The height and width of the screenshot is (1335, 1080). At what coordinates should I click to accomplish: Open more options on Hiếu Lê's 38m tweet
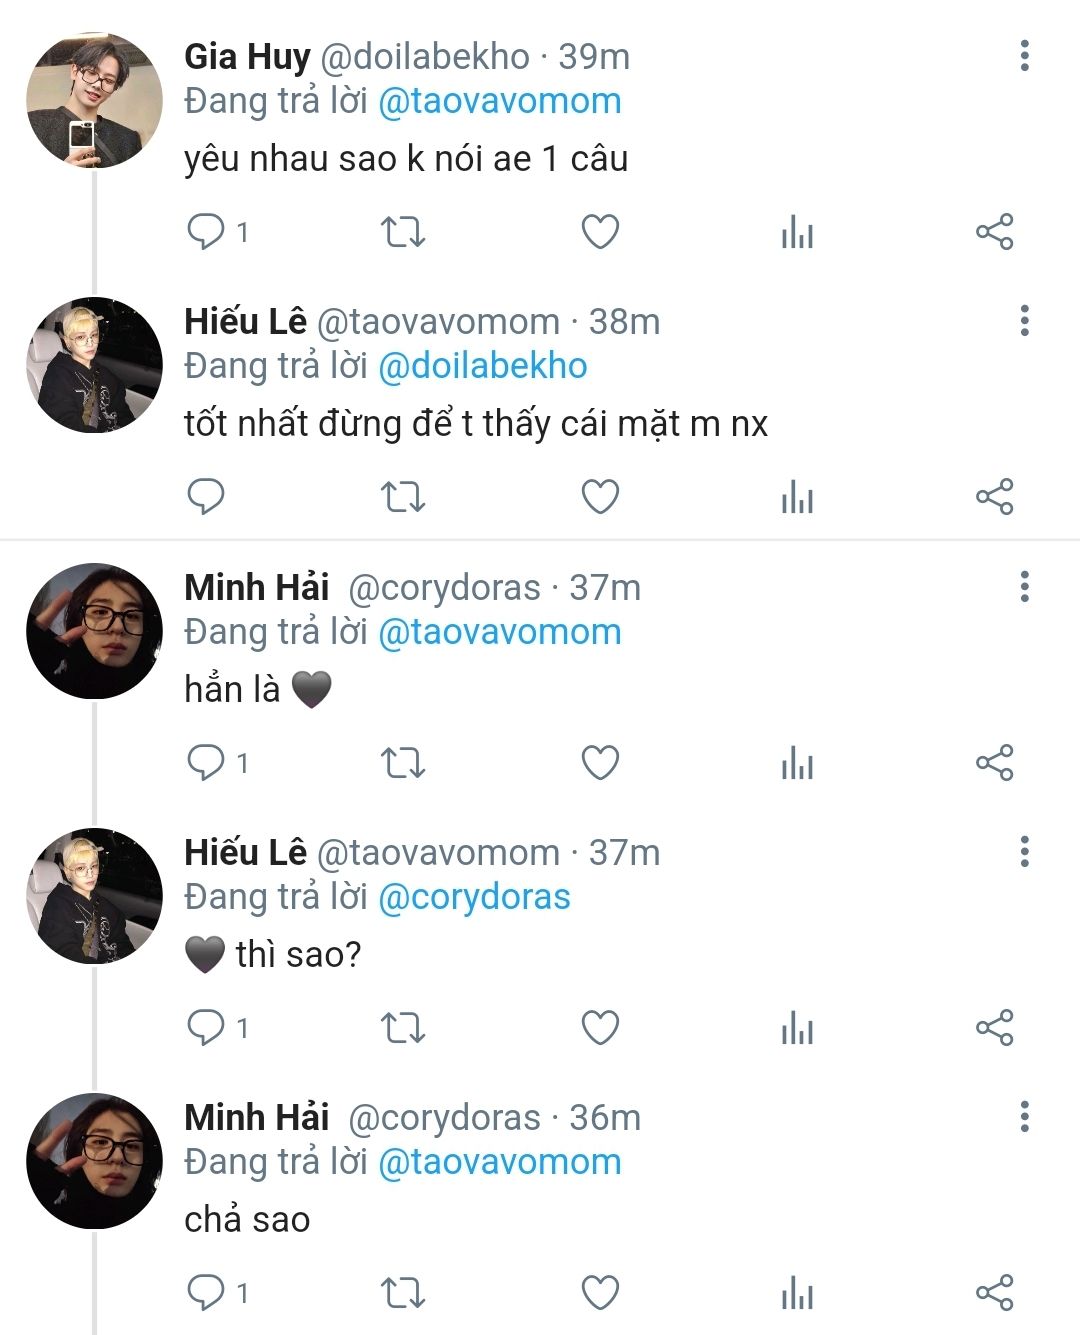point(1024,321)
